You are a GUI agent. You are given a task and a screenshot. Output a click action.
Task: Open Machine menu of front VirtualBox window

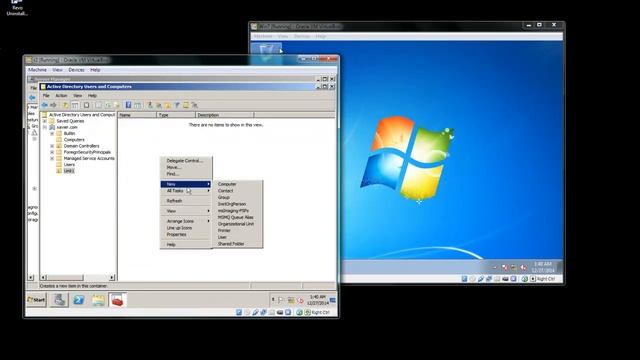click(37, 70)
